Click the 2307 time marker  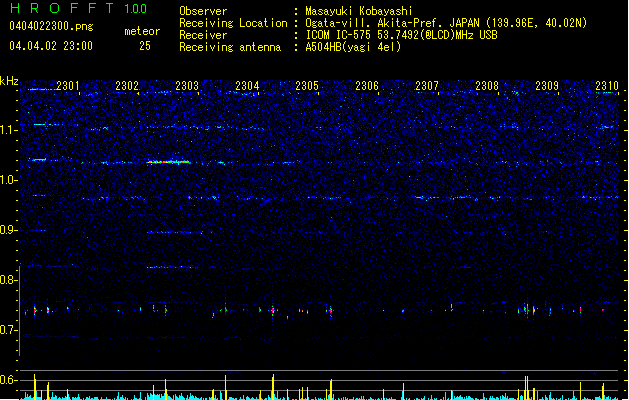[x=427, y=86]
